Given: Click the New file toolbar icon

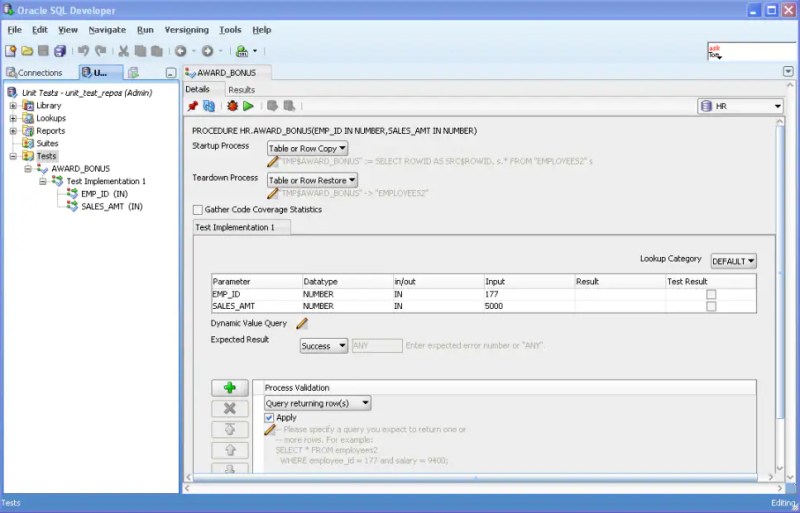Looking at the screenshot, I should 11,51.
